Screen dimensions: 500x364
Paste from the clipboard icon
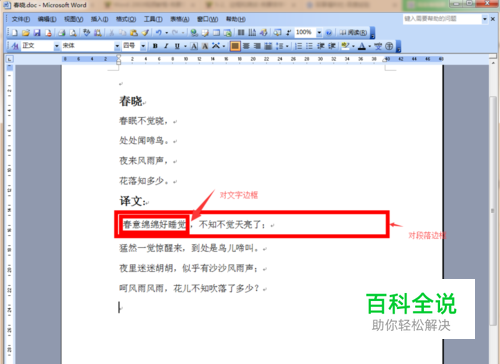coord(134,33)
